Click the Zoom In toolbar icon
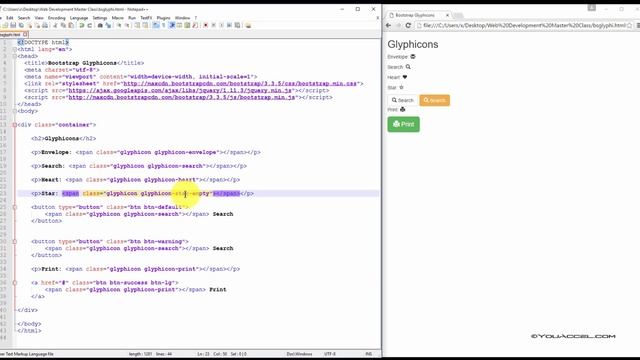Screen dimensions: 640x360 (119, 25)
